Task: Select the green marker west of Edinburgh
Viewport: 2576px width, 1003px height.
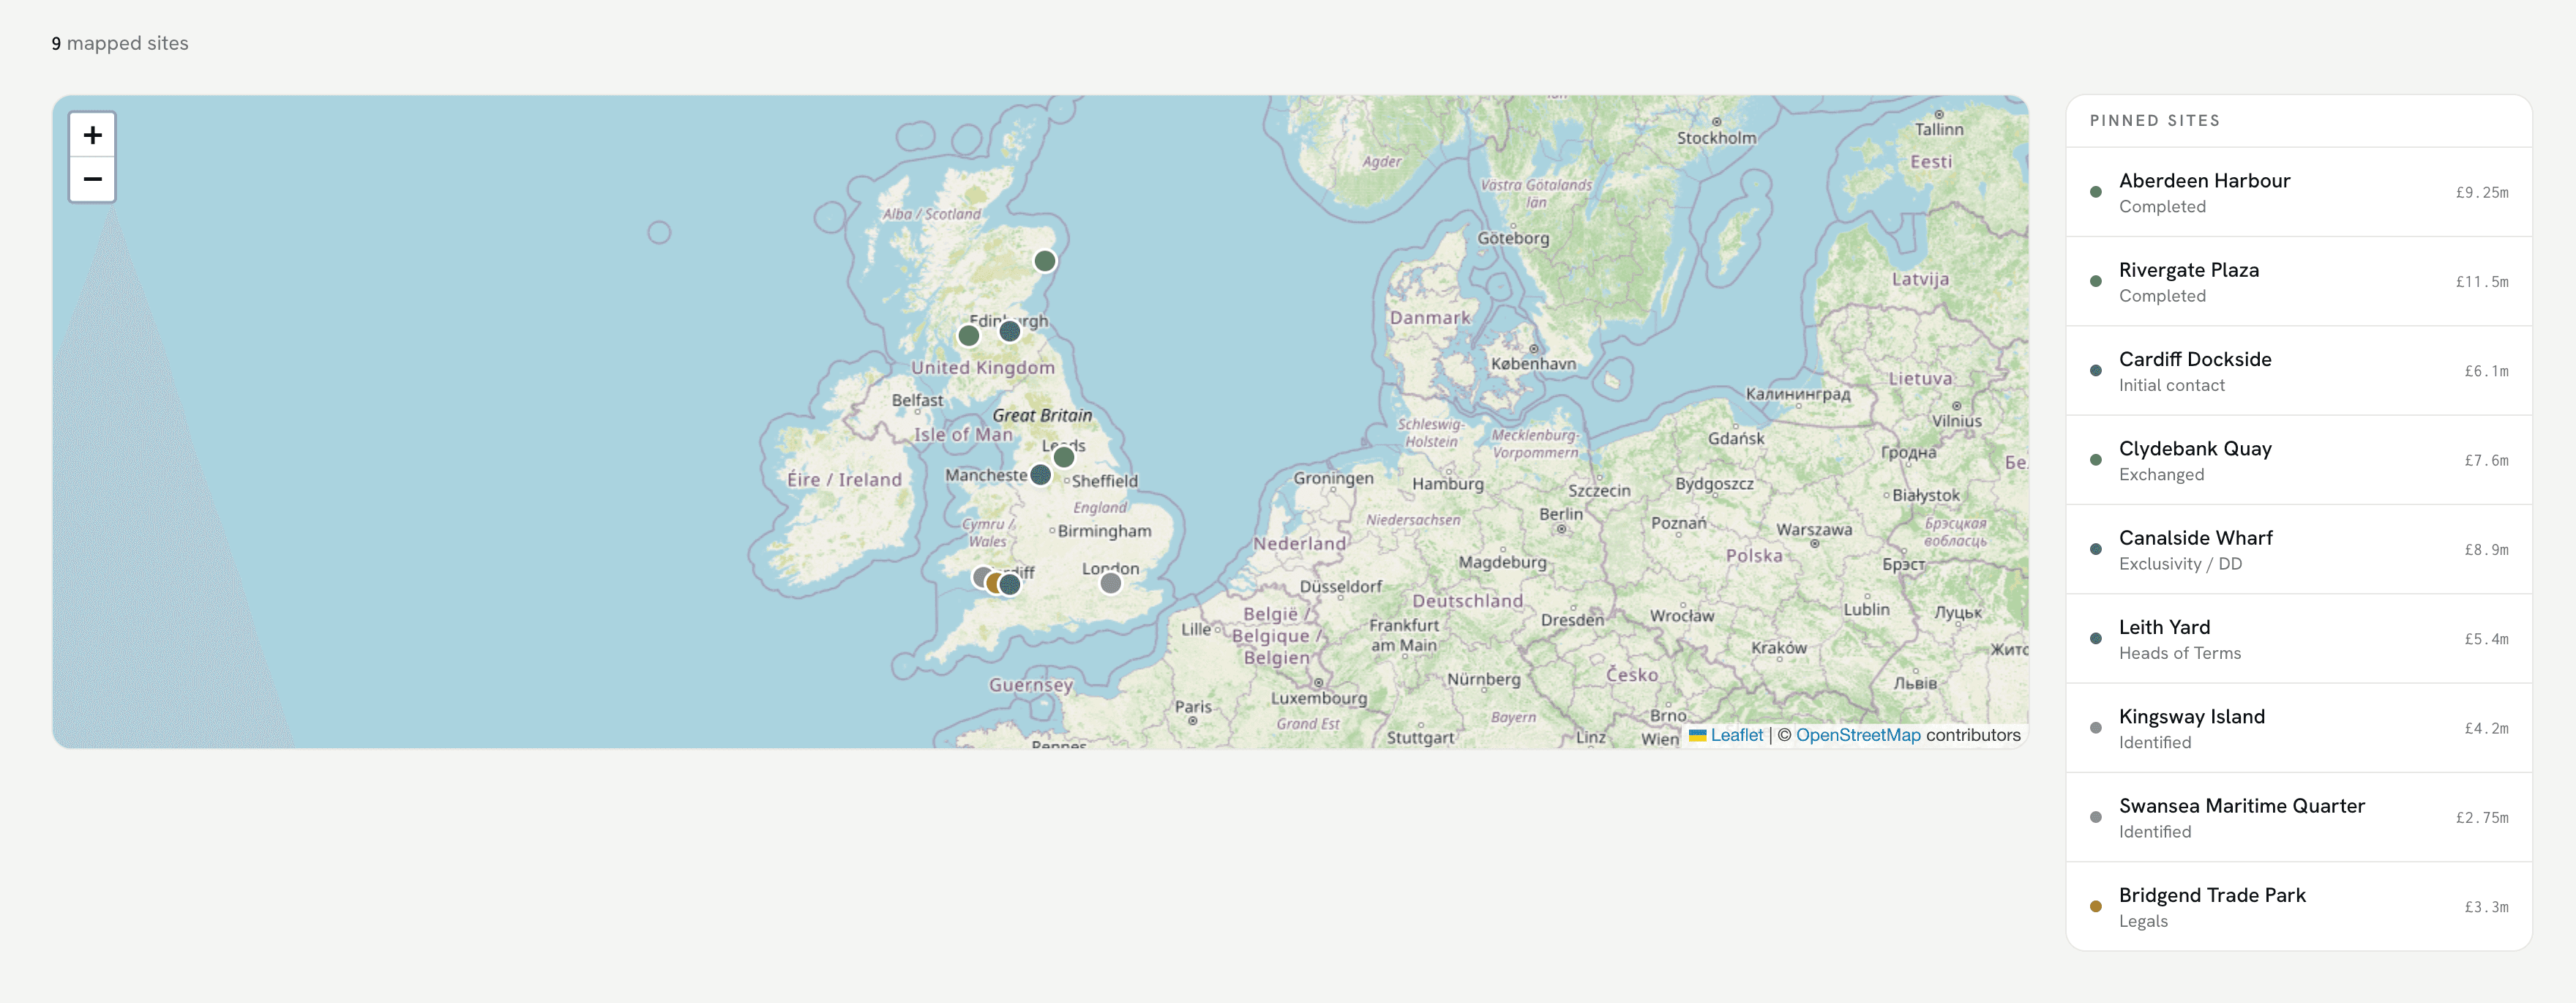Action: point(969,336)
